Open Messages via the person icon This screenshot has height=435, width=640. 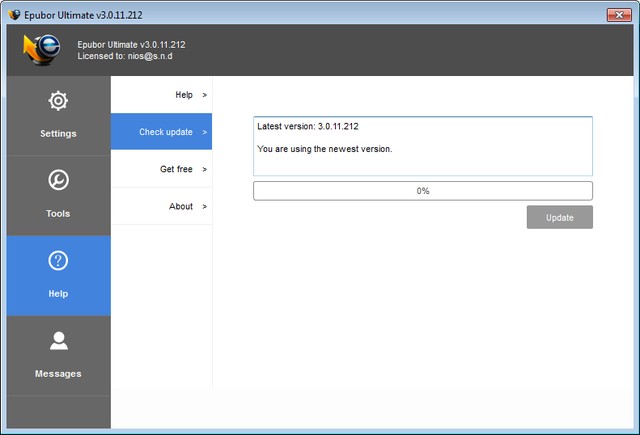click(58, 341)
